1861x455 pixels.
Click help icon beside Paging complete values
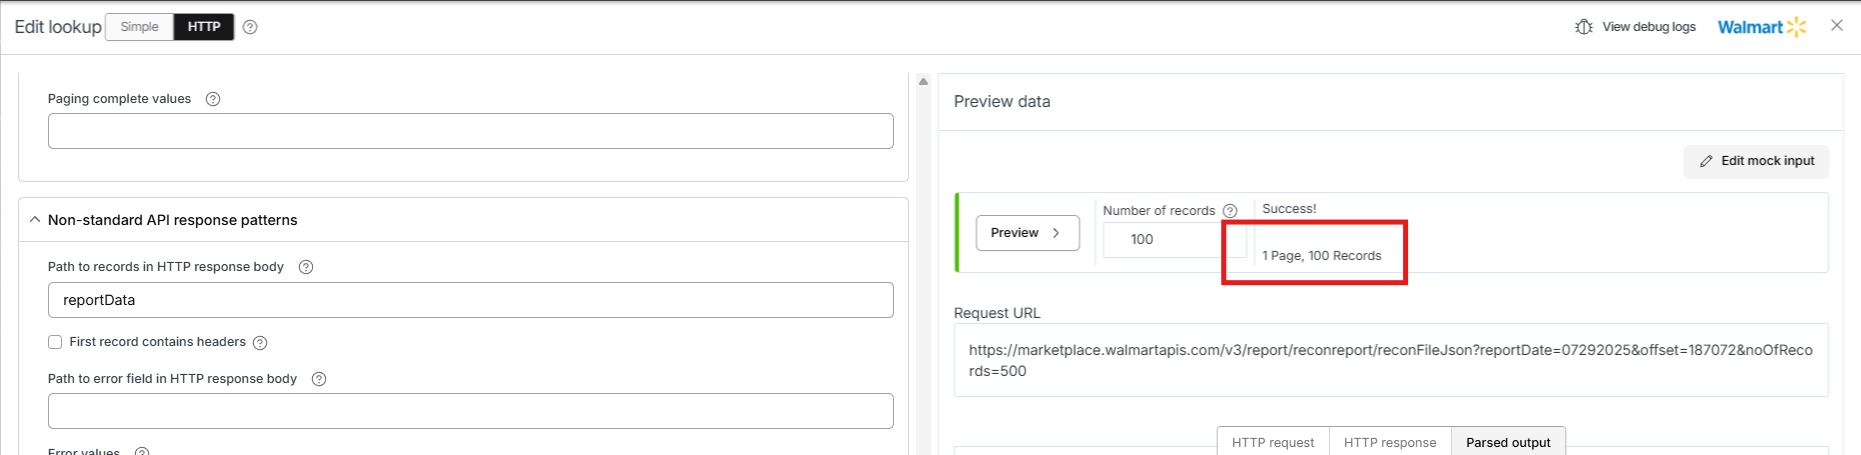click(x=213, y=99)
